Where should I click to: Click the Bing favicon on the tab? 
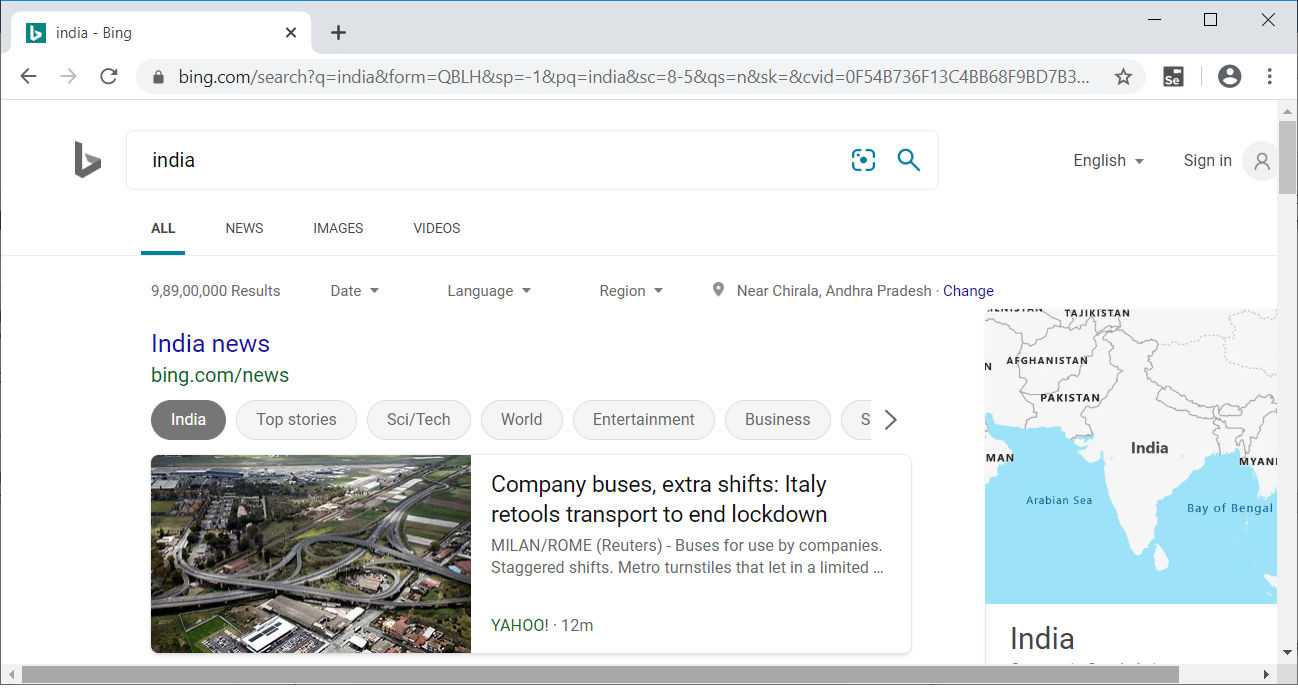[x=36, y=33]
